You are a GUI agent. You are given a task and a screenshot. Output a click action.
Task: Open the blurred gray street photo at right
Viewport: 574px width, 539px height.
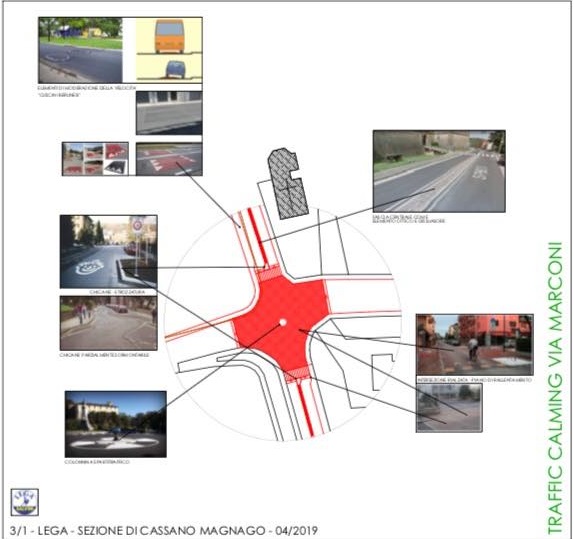point(449,408)
